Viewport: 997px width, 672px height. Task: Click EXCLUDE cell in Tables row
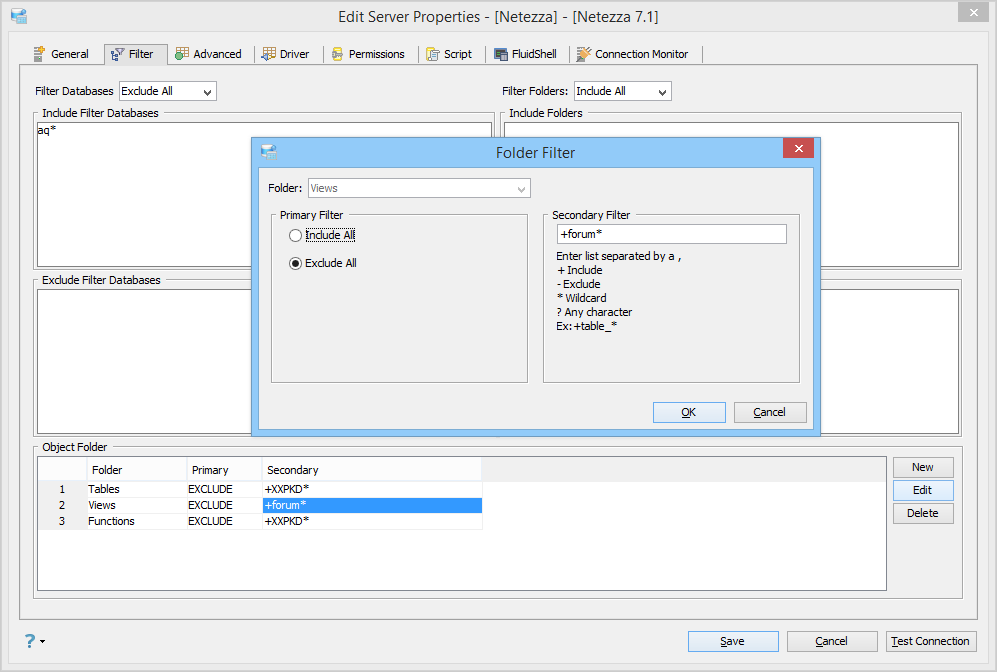click(x=224, y=489)
